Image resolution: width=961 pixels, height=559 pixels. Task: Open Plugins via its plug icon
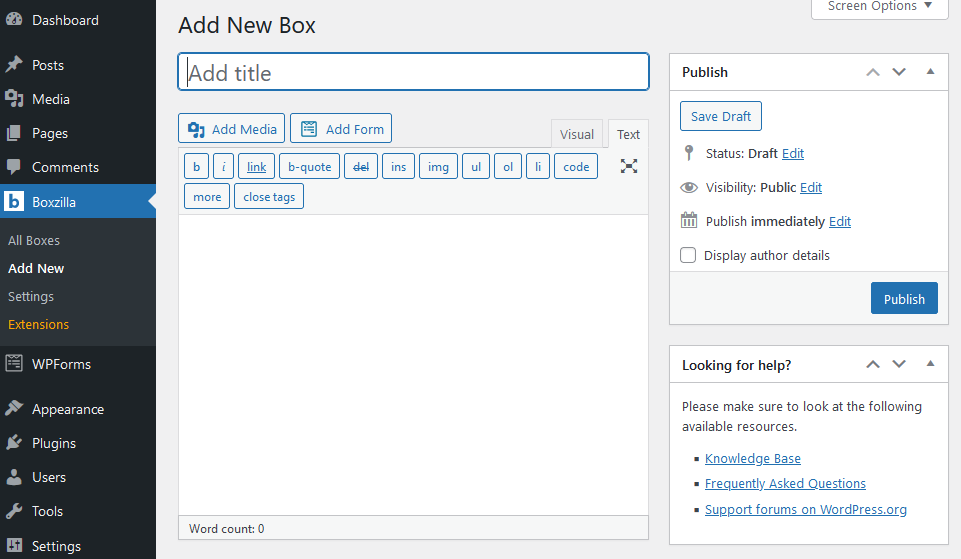click(x=14, y=443)
